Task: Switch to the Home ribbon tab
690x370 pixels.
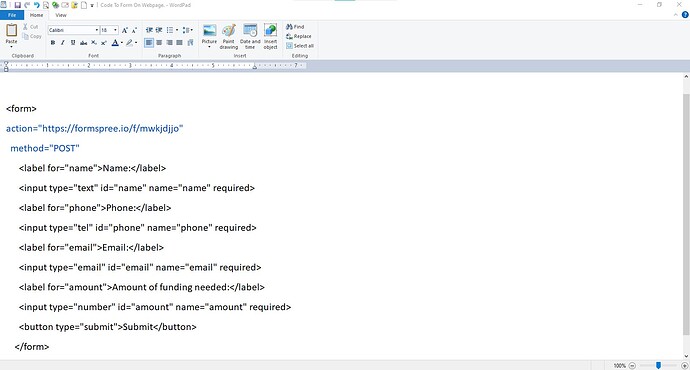Action: tap(37, 15)
